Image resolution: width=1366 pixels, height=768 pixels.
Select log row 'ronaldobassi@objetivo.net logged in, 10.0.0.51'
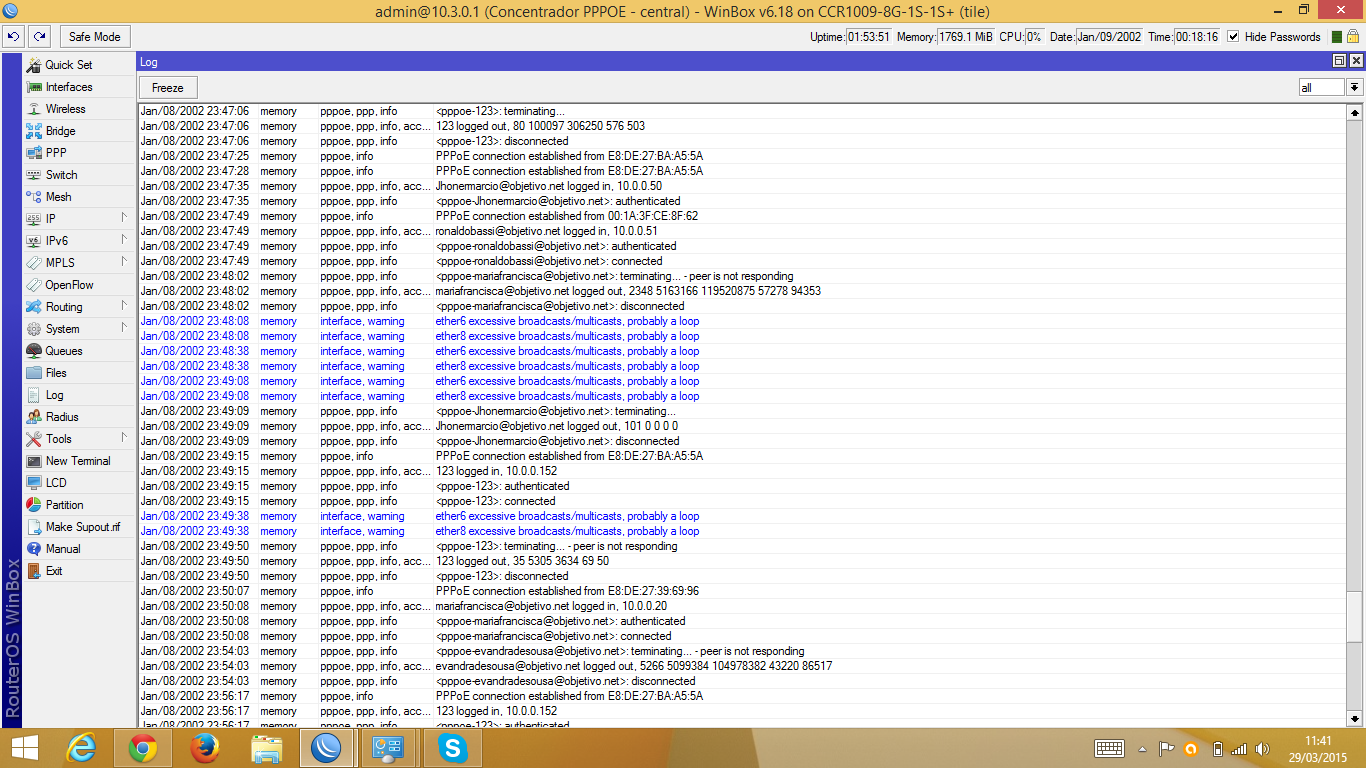coord(743,231)
